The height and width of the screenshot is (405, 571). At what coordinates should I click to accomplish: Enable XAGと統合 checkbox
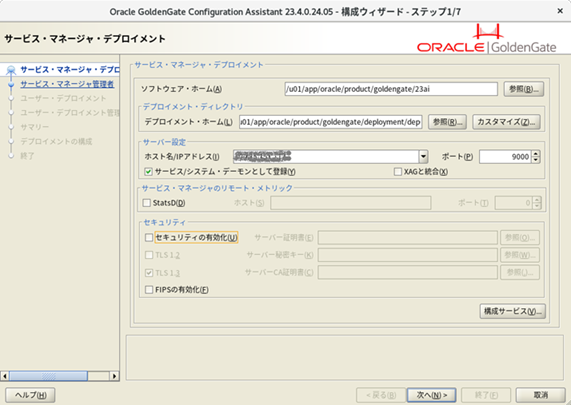tap(398, 172)
